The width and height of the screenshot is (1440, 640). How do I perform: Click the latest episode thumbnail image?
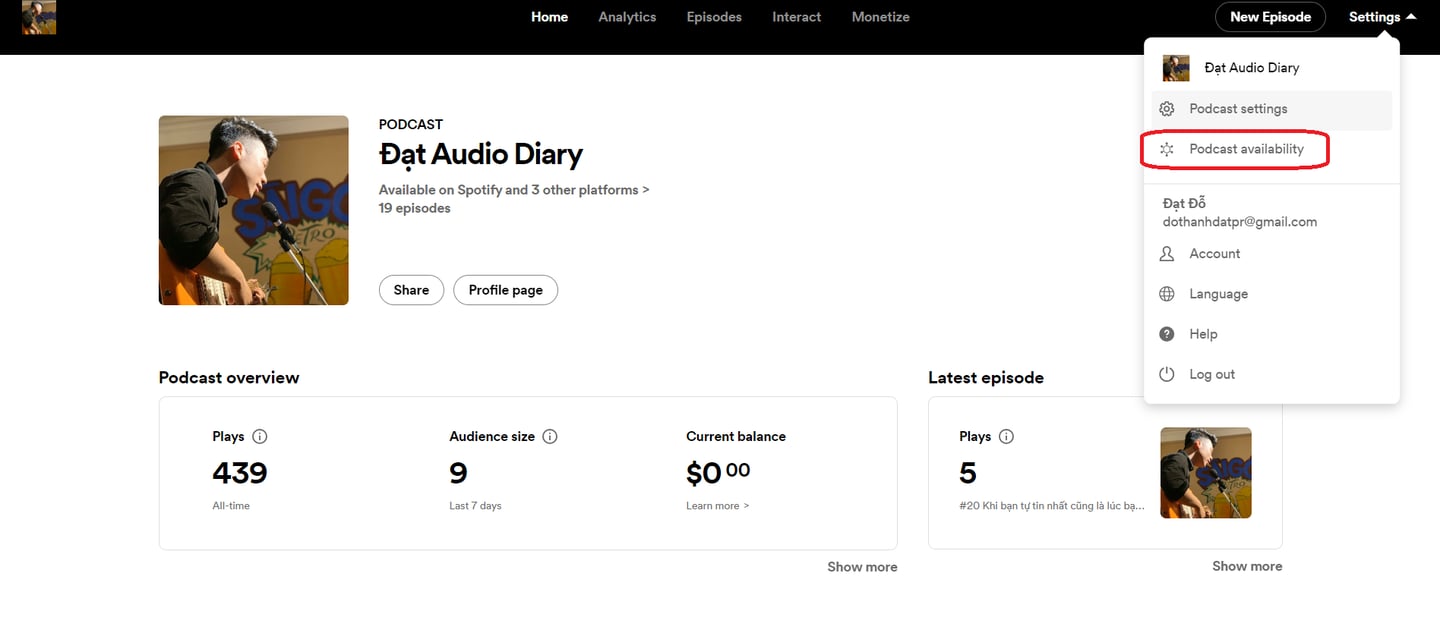(1206, 473)
